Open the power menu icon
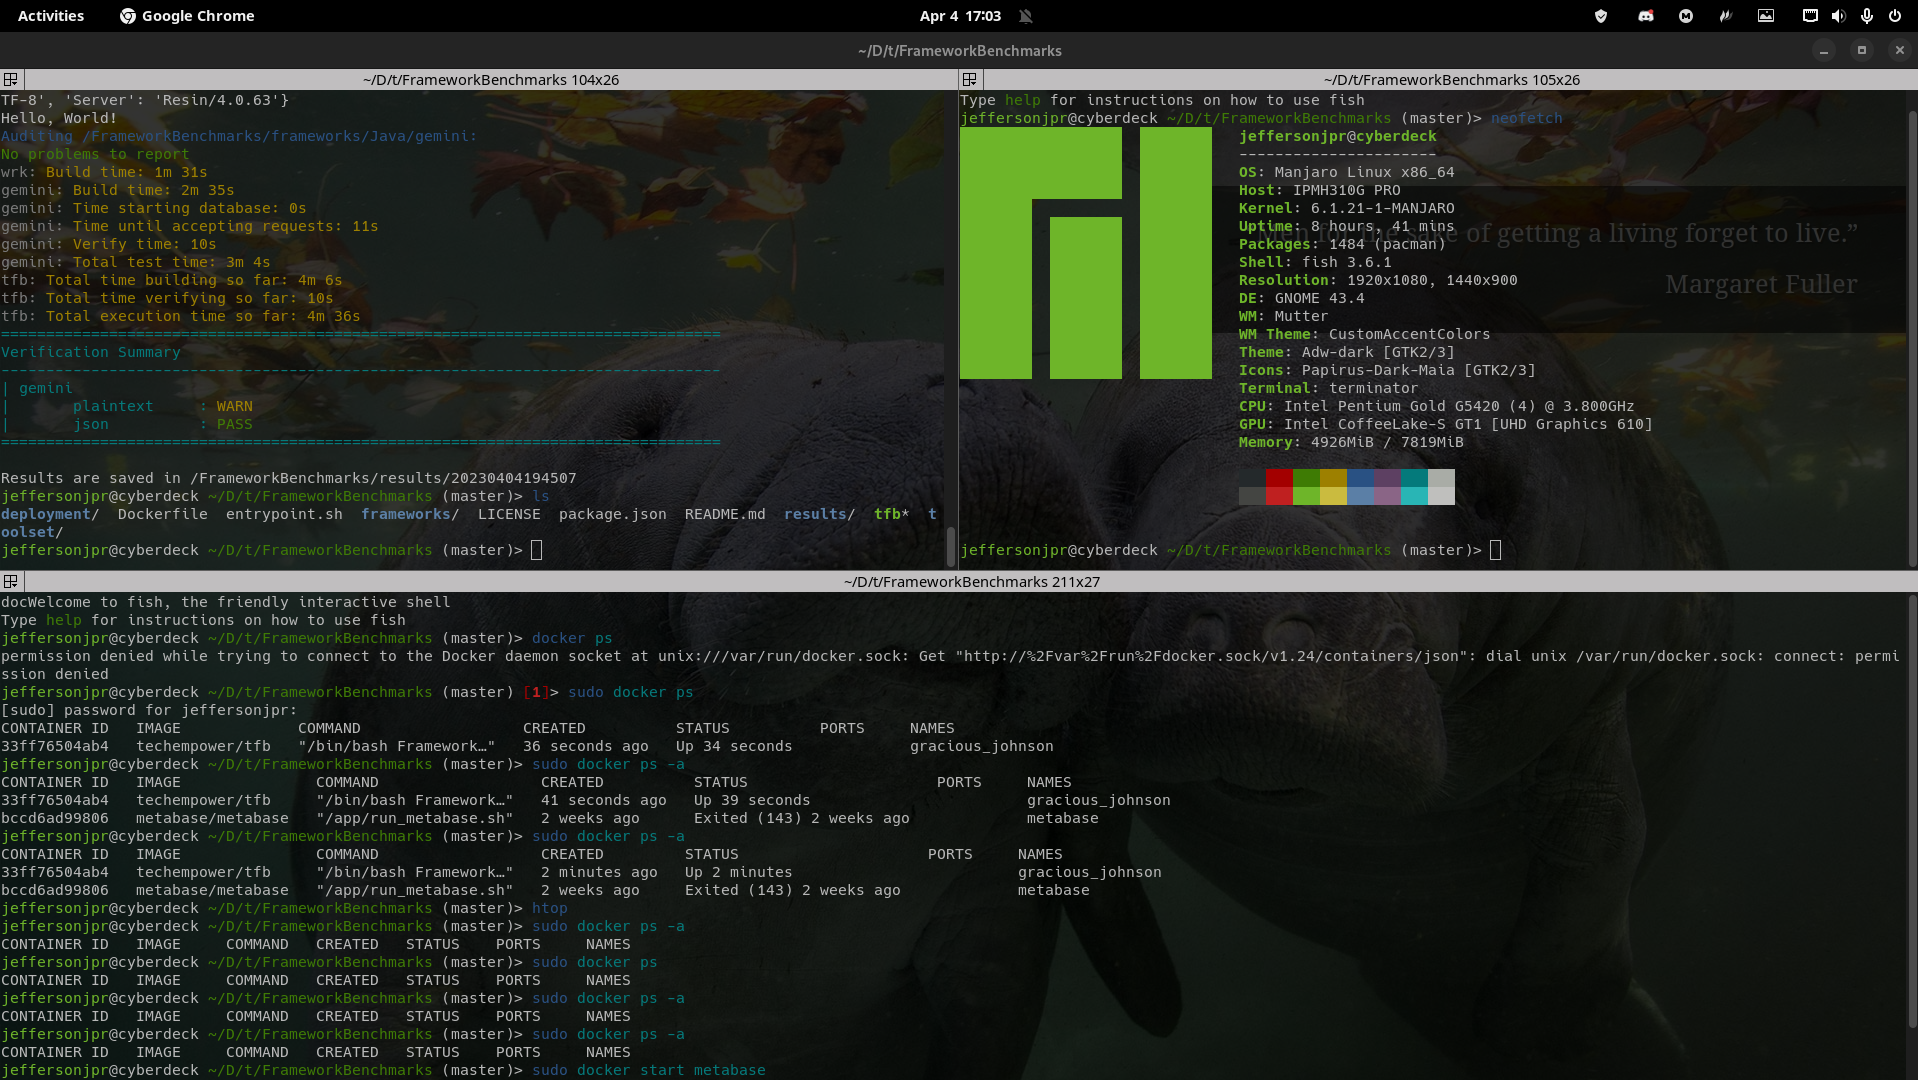This screenshot has height=1080, width=1918. (1894, 16)
